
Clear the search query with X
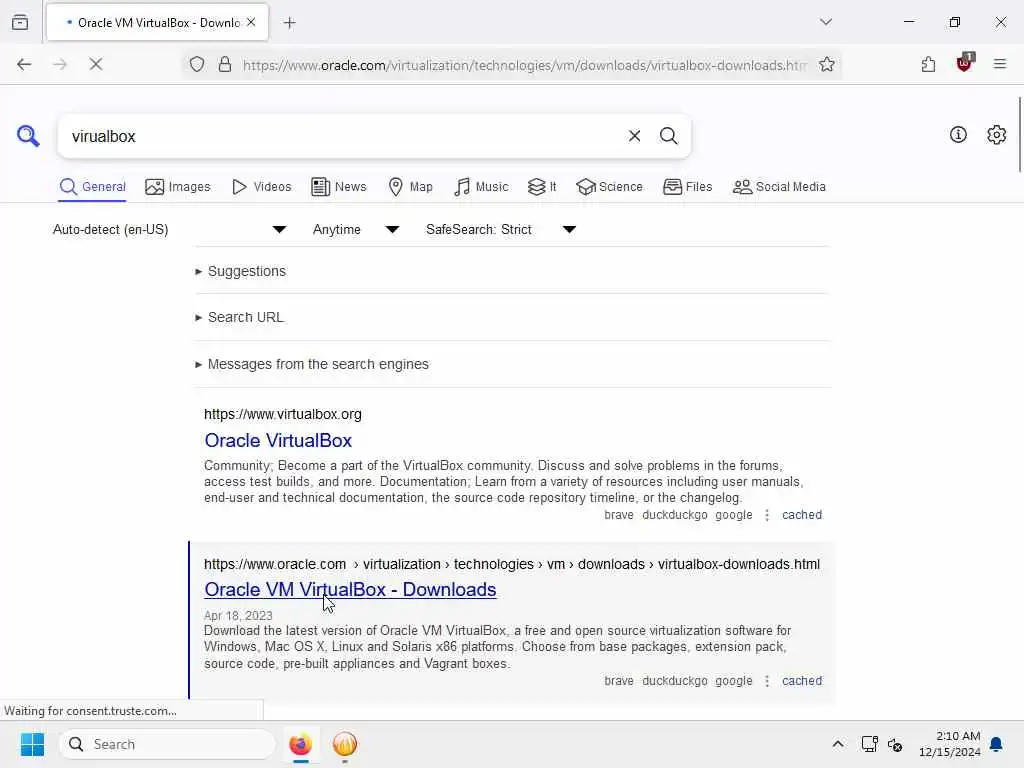click(x=634, y=136)
